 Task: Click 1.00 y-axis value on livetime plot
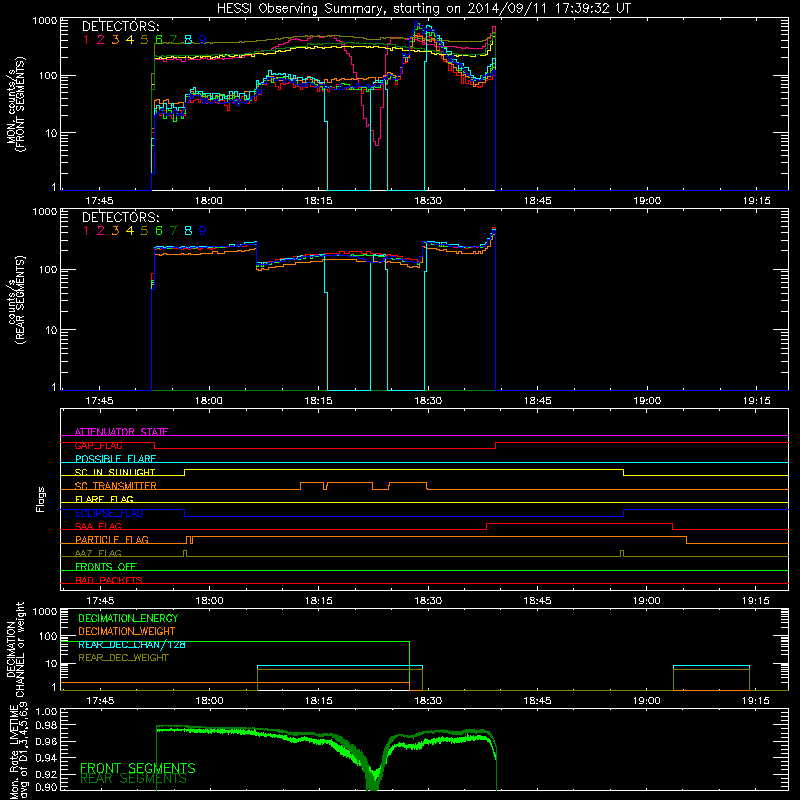click(x=46, y=711)
